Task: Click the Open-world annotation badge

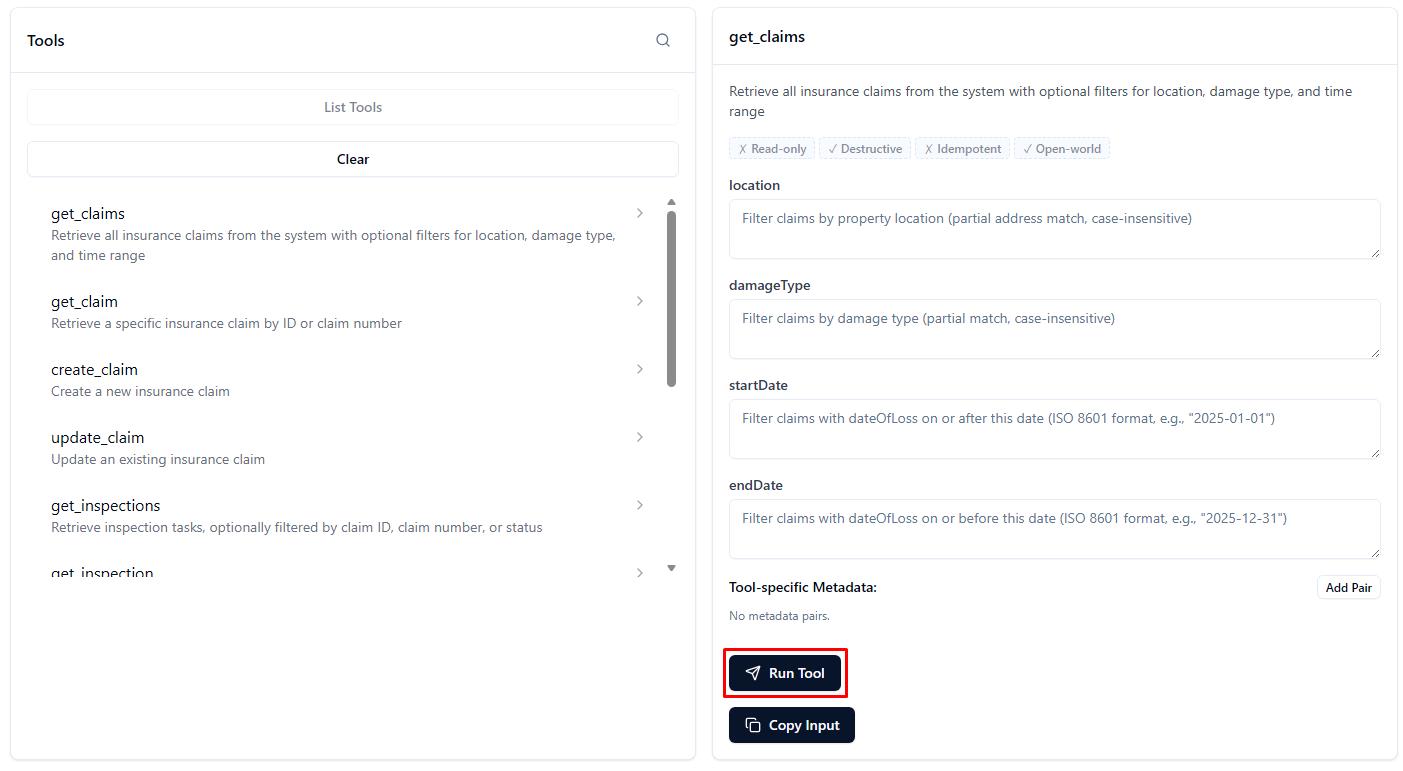Action: pyautogui.click(x=1062, y=149)
